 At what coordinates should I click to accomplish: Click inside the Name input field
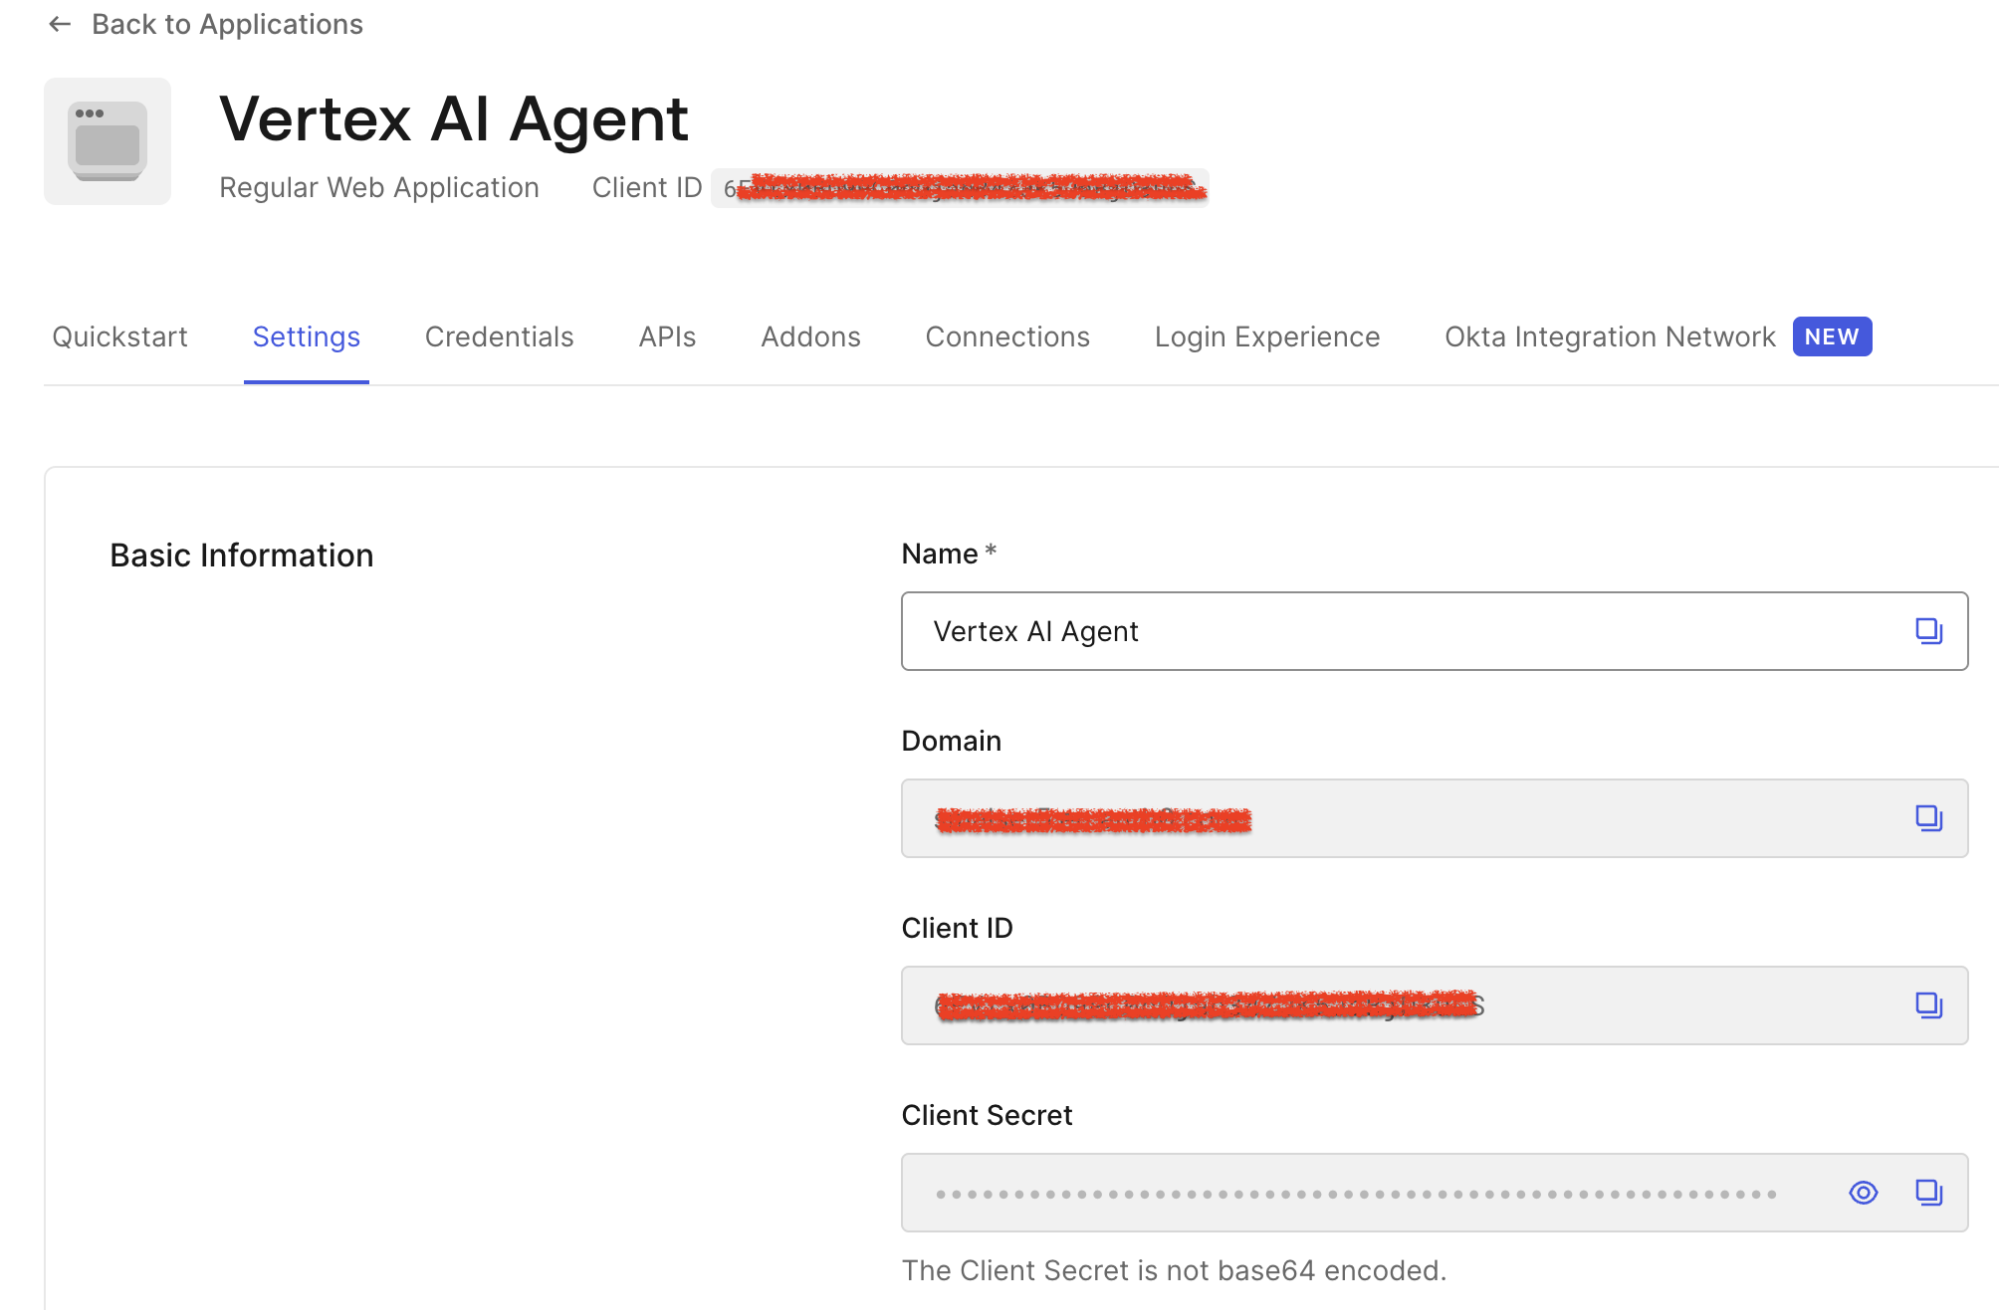coord(1300,631)
